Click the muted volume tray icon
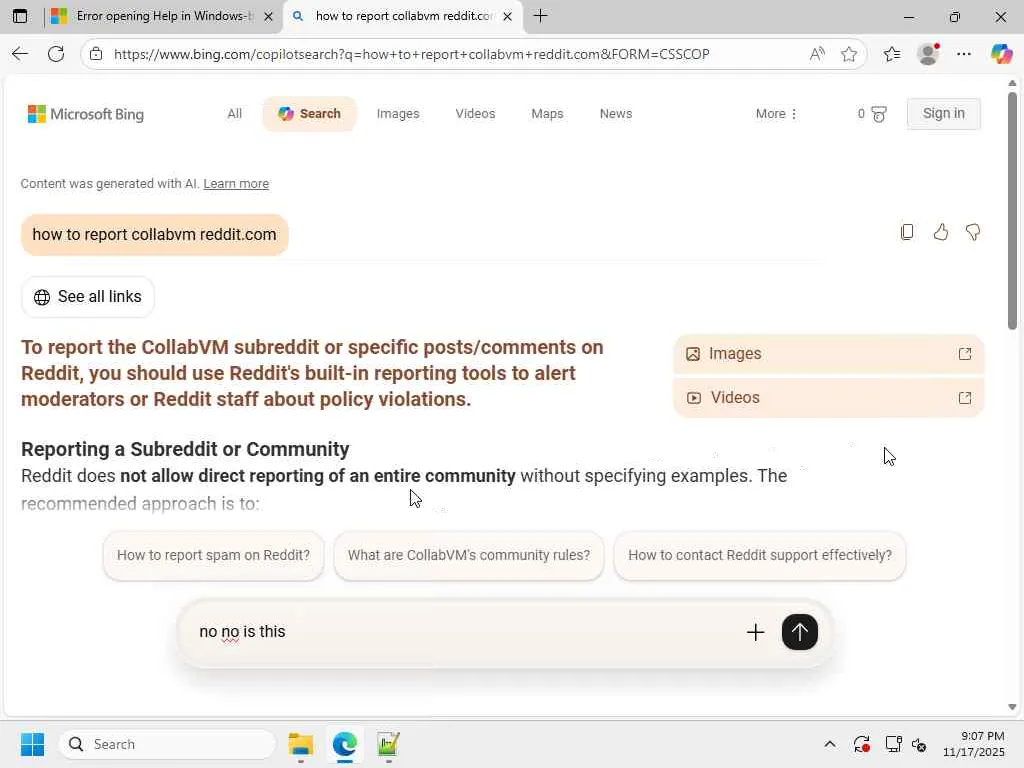The image size is (1024, 768). (x=920, y=744)
